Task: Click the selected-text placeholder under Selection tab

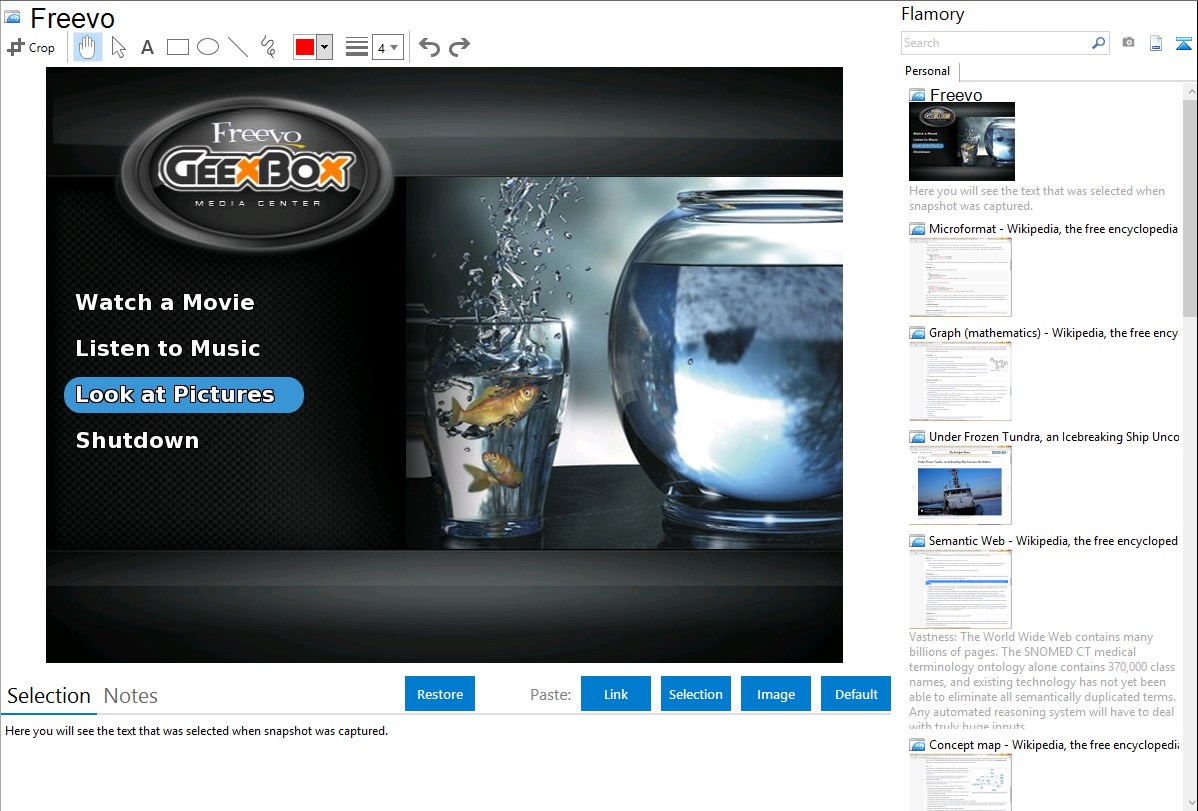Action: coord(196,731)
